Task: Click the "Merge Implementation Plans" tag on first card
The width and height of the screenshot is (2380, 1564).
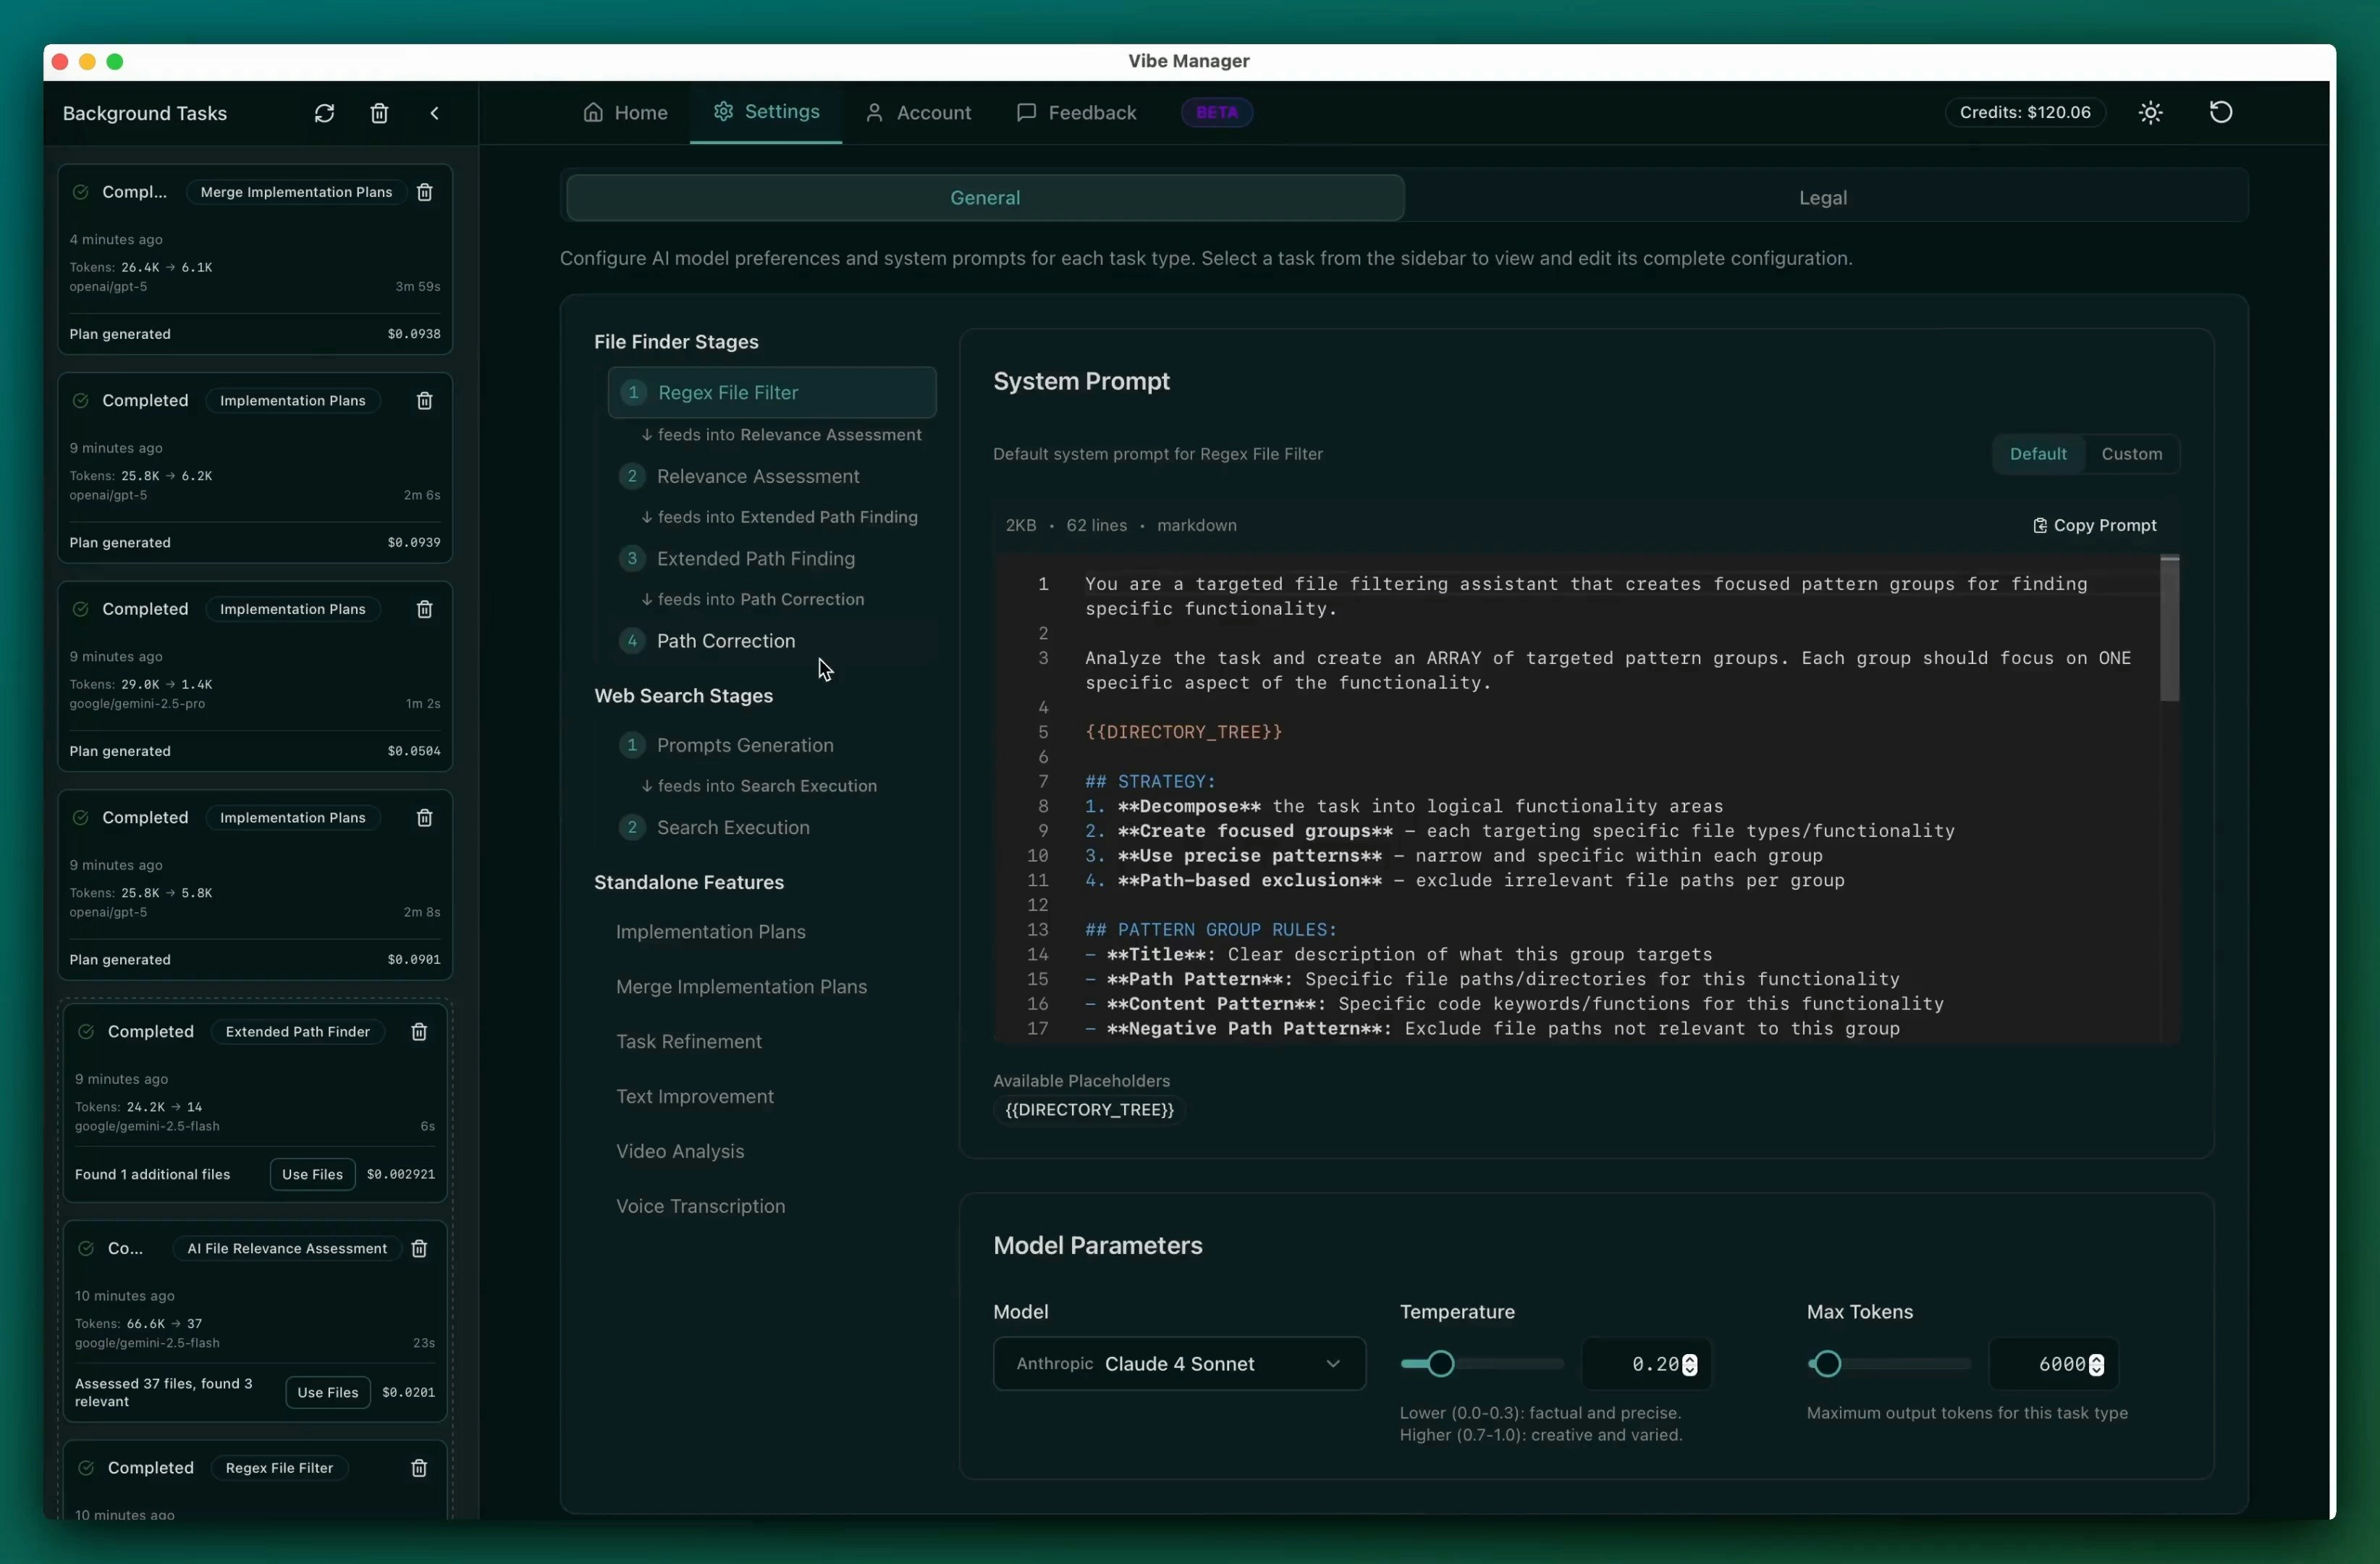Action: click(x=296, y=192)
